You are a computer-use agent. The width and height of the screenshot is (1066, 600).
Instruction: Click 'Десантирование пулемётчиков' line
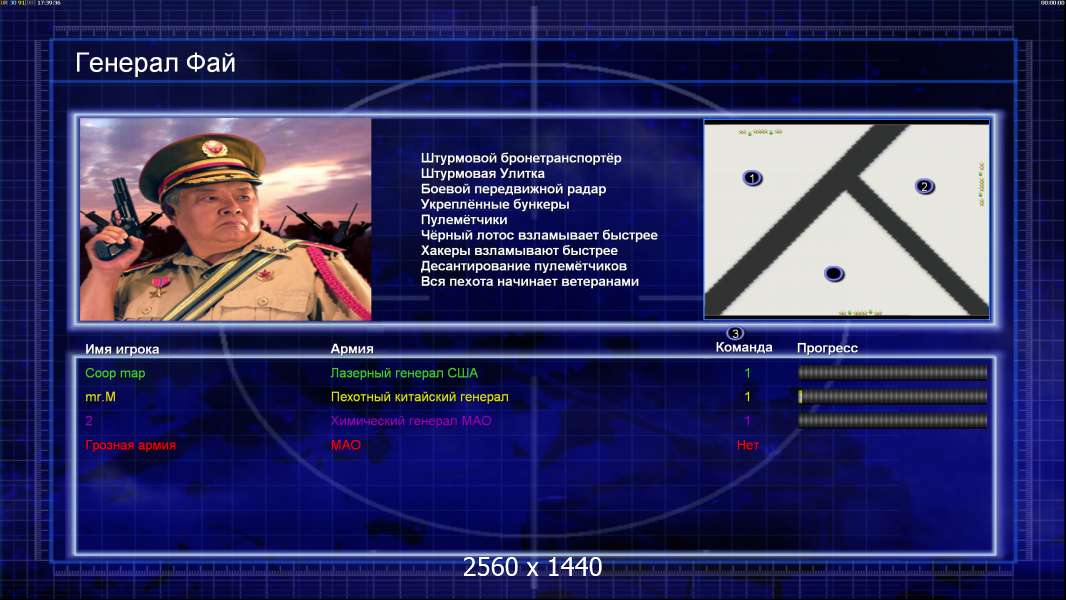pyautogui.click(x=523, y=266)
